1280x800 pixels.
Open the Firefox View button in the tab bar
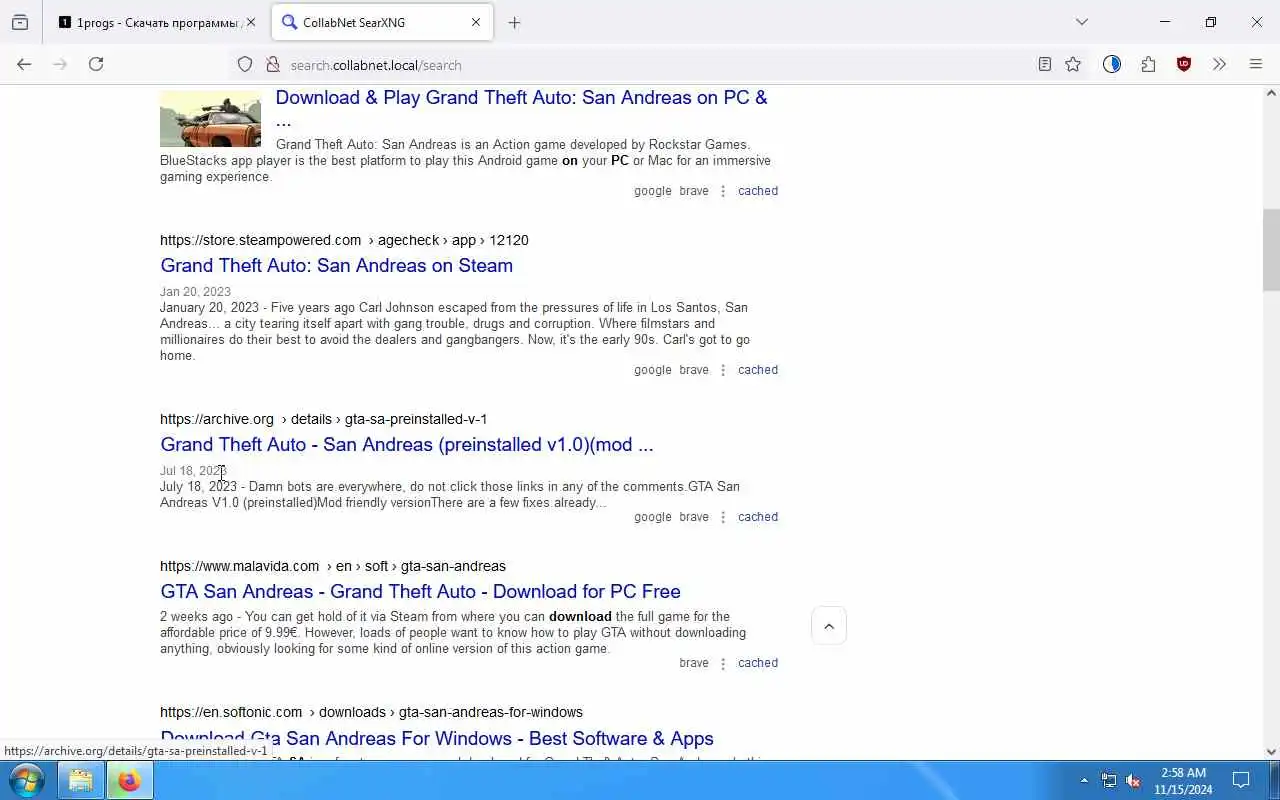tap(20, 22)
